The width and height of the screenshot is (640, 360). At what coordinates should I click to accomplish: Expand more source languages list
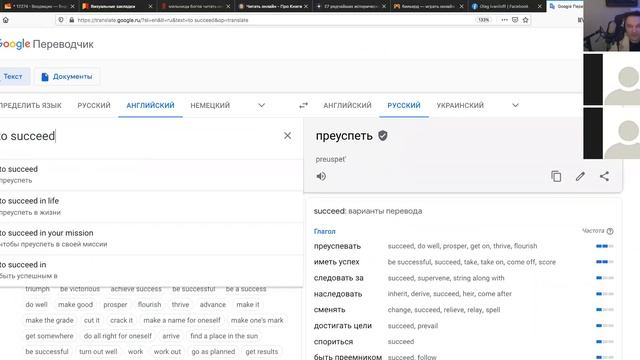pos(262,105)
